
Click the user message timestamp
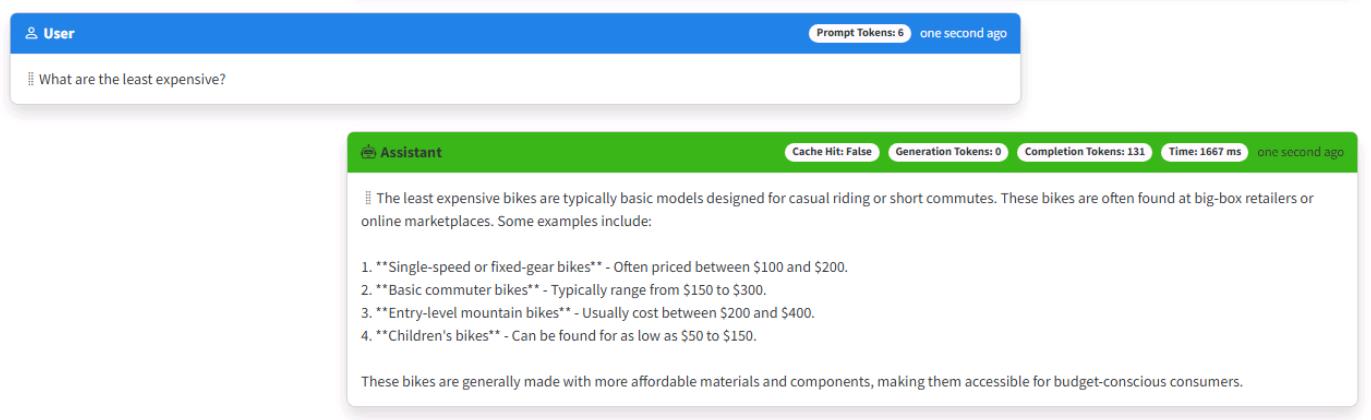964,33
